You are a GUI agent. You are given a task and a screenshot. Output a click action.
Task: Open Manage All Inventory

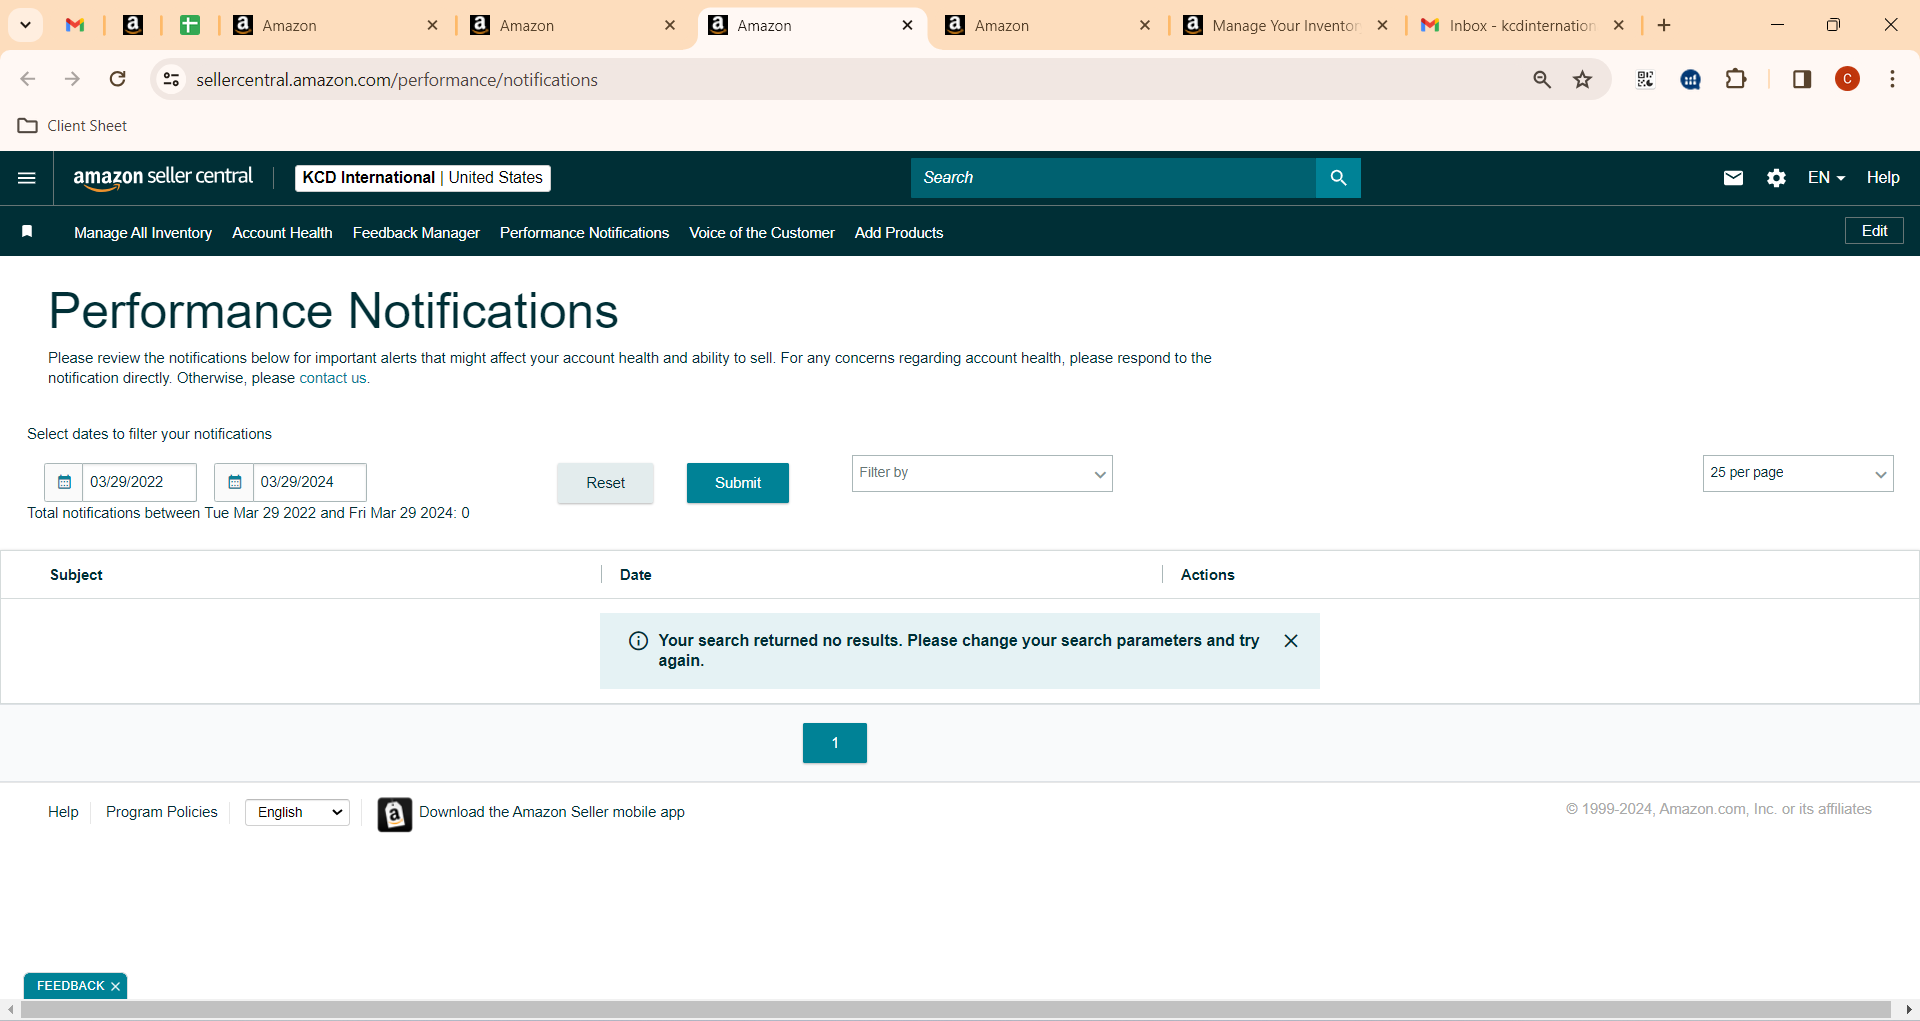(143, 233)
